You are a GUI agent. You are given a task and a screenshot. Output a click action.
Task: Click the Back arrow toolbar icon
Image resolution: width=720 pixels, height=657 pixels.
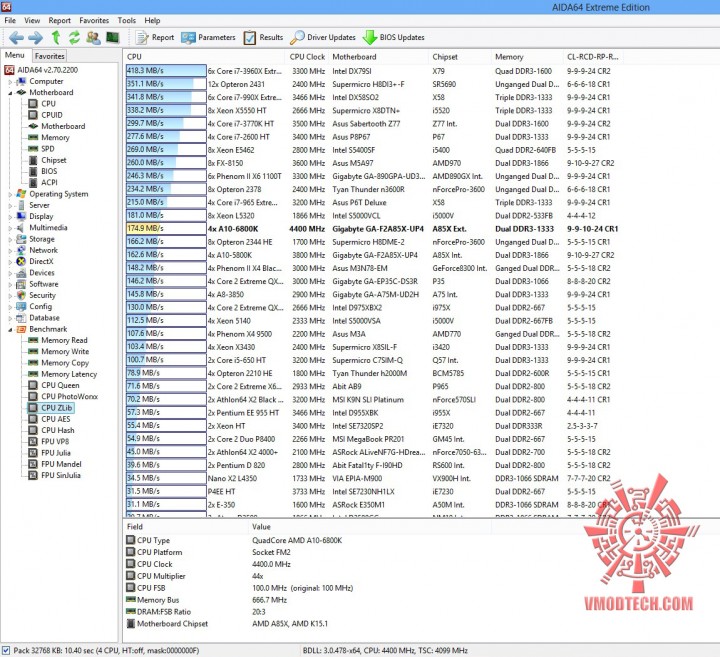16,37
